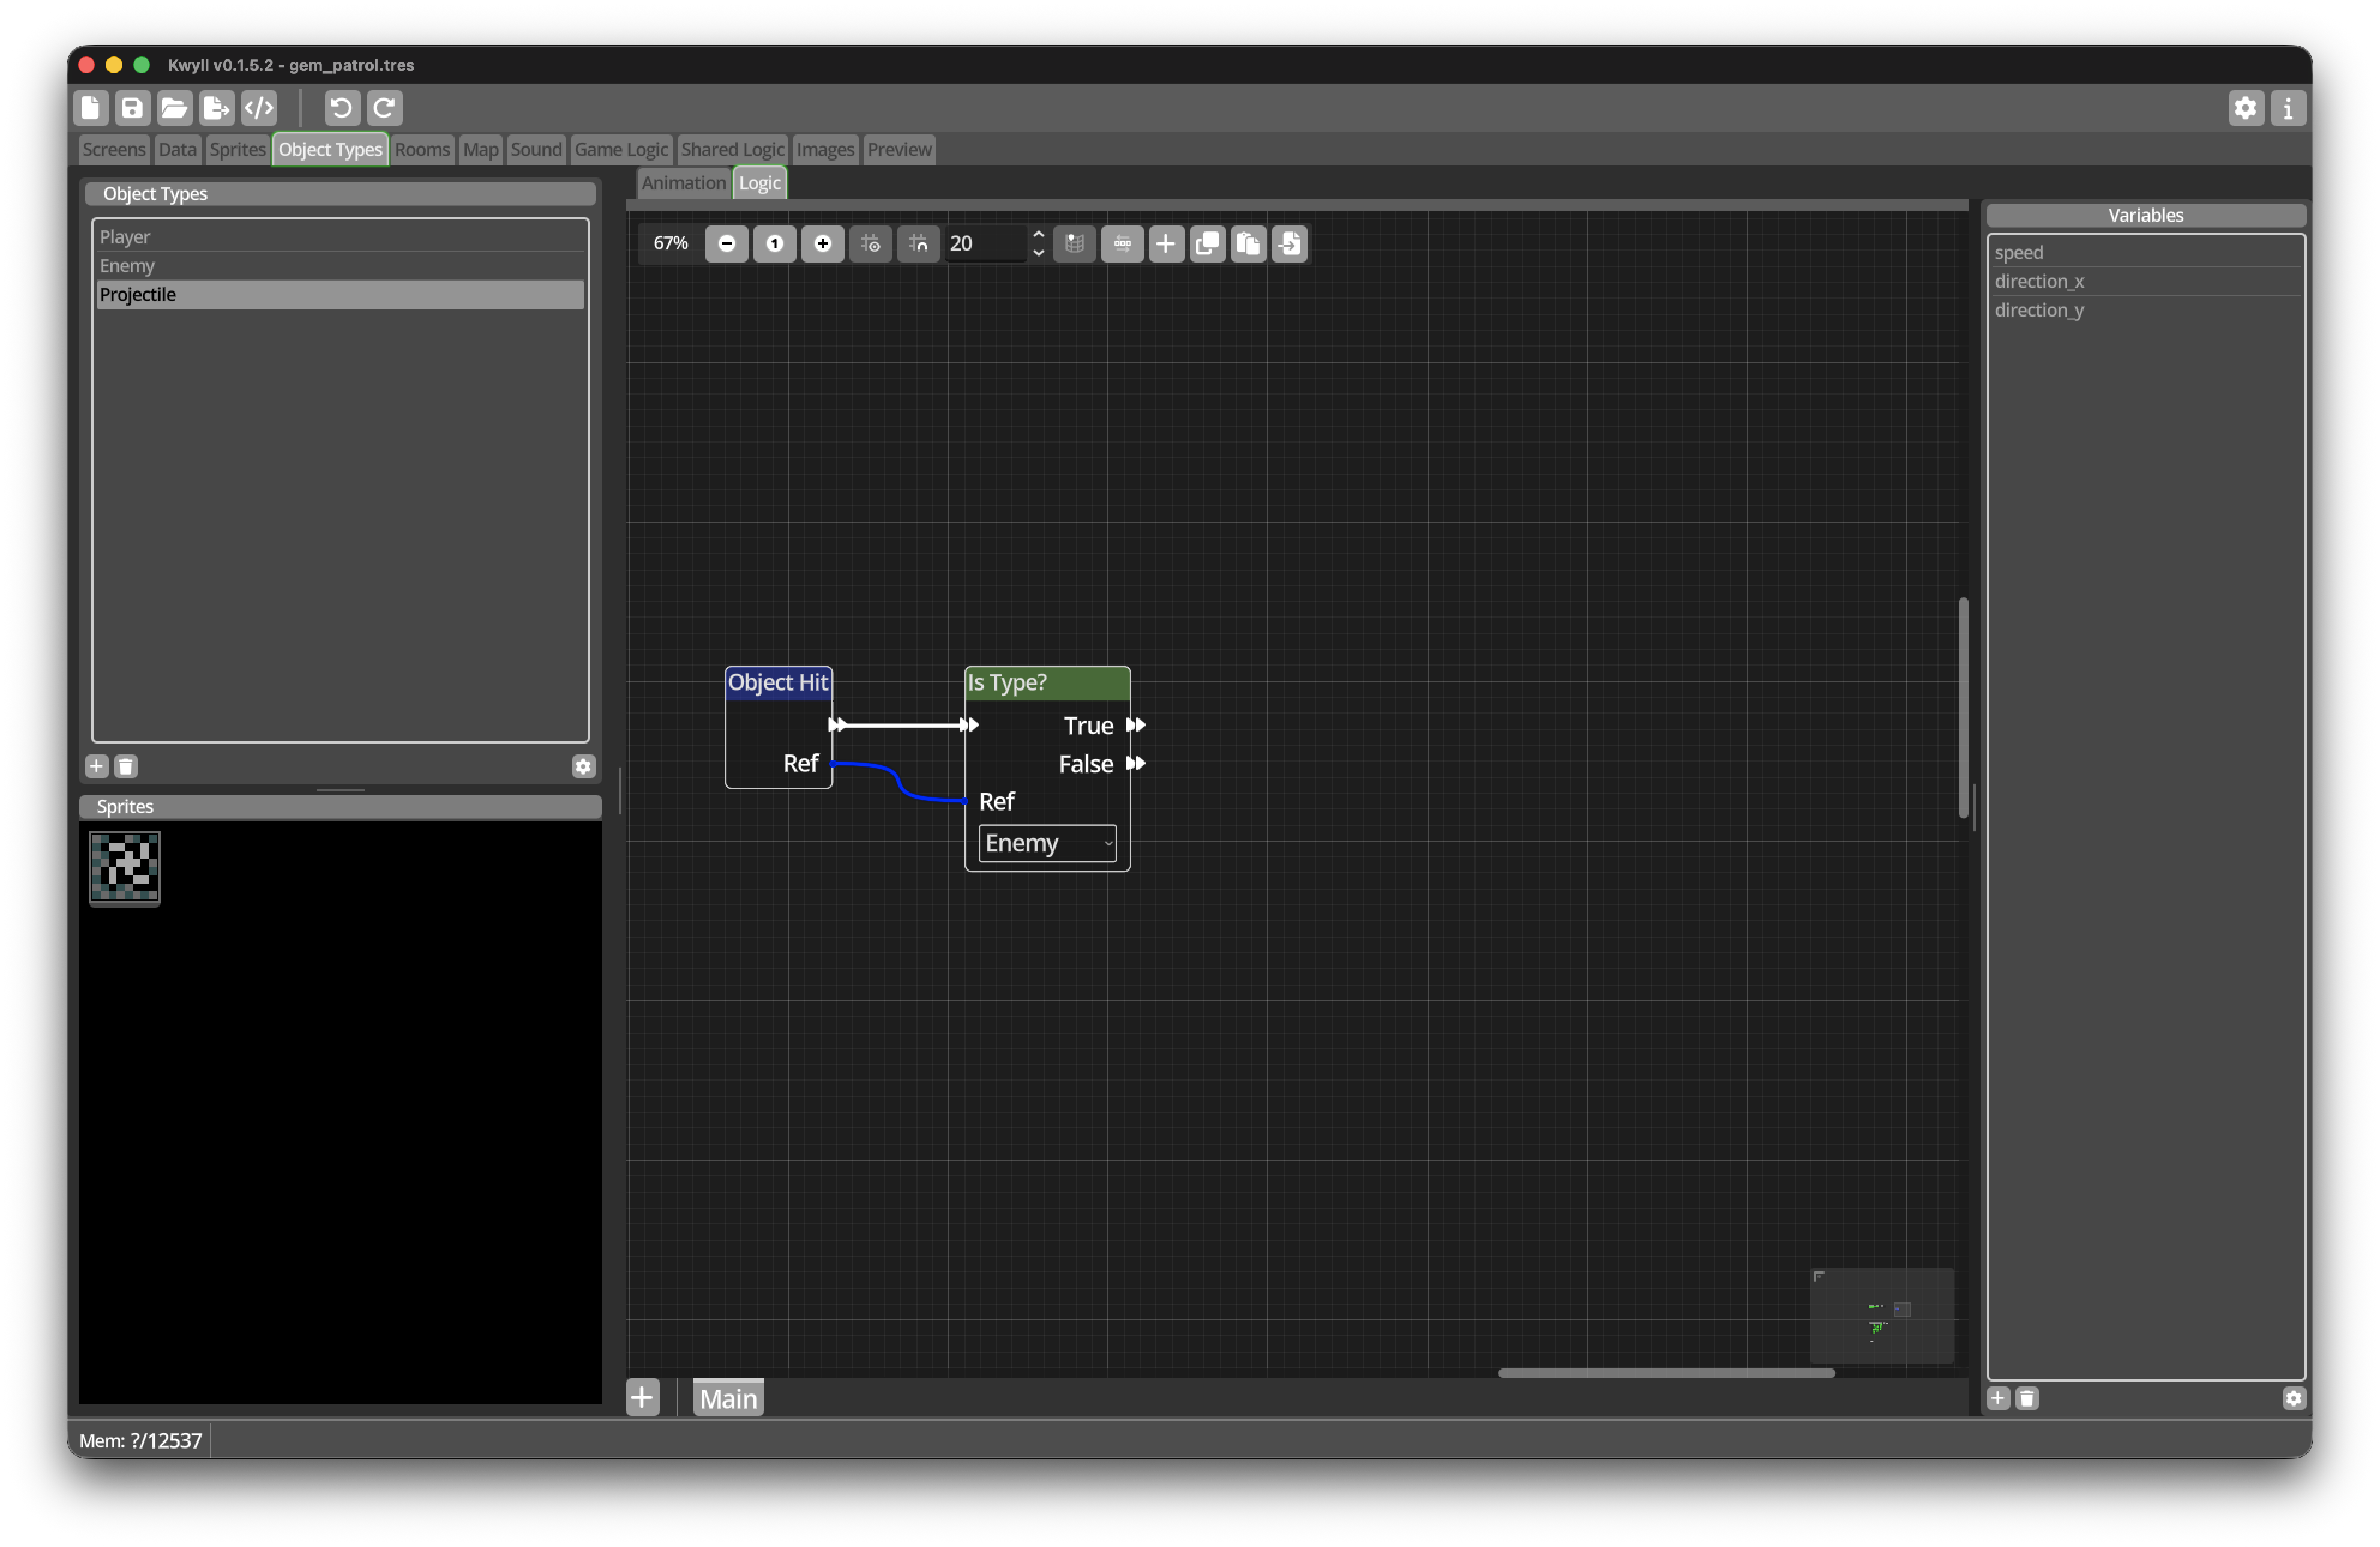Add a new logic page tab

point(643,1399)
